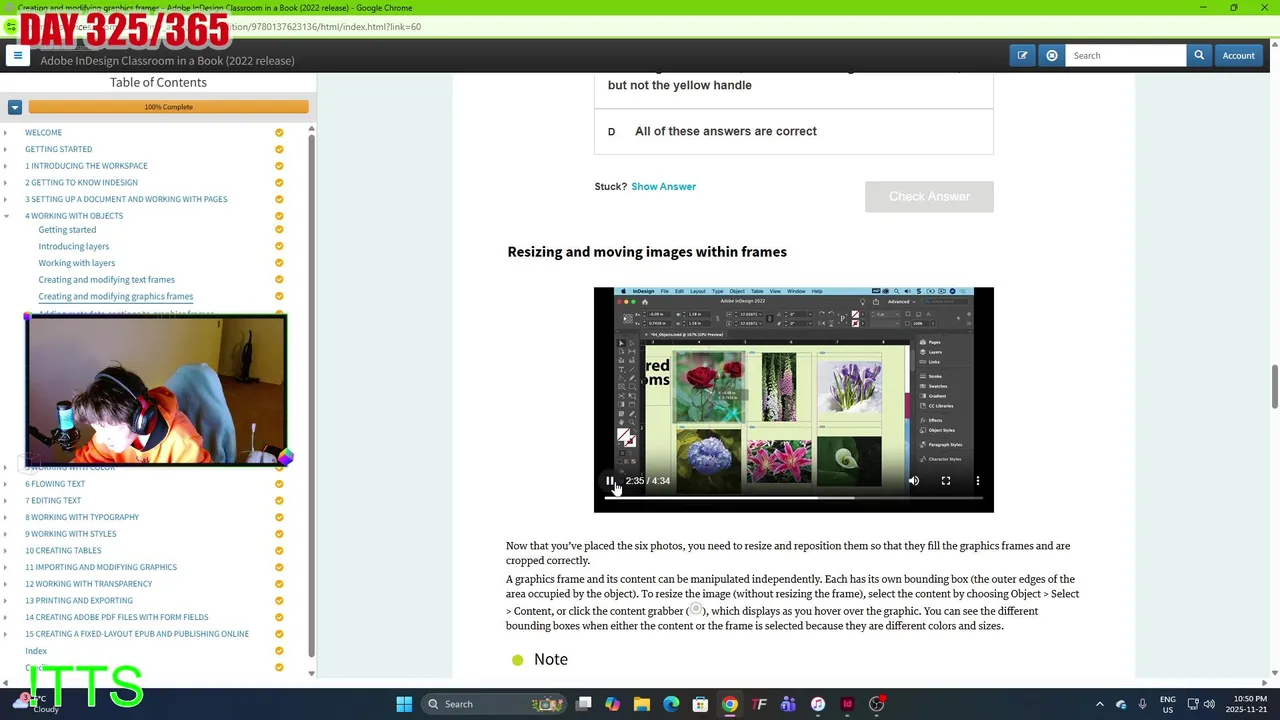
Task: Click the magnifier search button in the header
Action: click(1199, 56)
